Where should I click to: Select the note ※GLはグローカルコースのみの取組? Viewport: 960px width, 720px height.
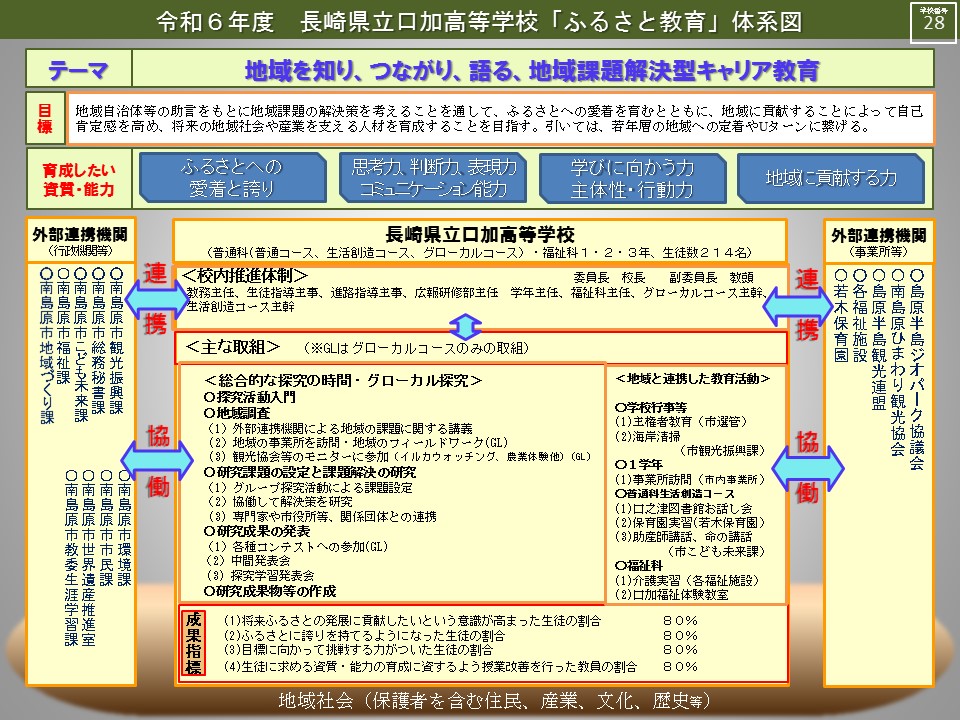[x=416, y=348]
